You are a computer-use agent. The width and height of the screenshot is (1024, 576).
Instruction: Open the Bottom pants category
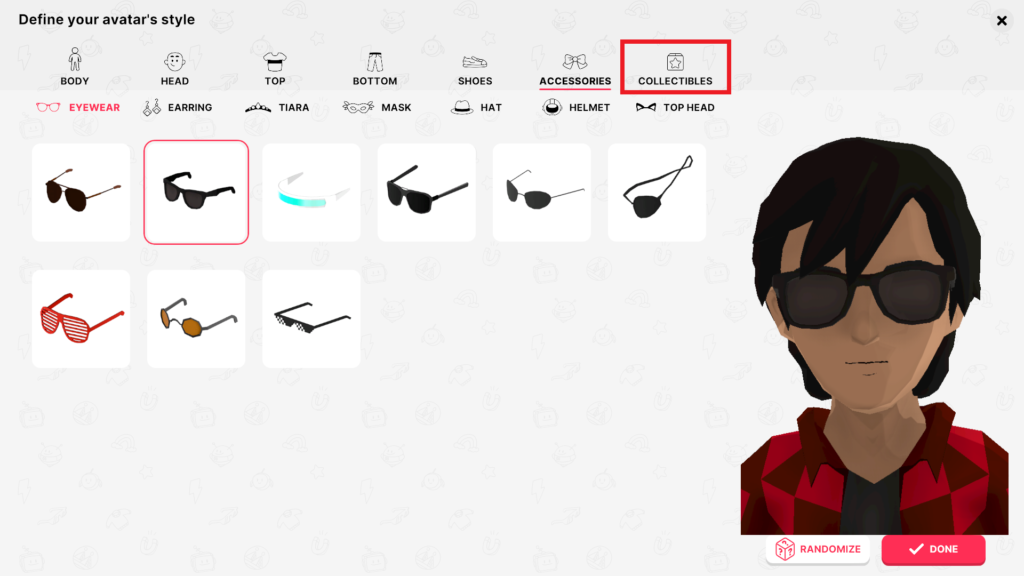point(375,68)
